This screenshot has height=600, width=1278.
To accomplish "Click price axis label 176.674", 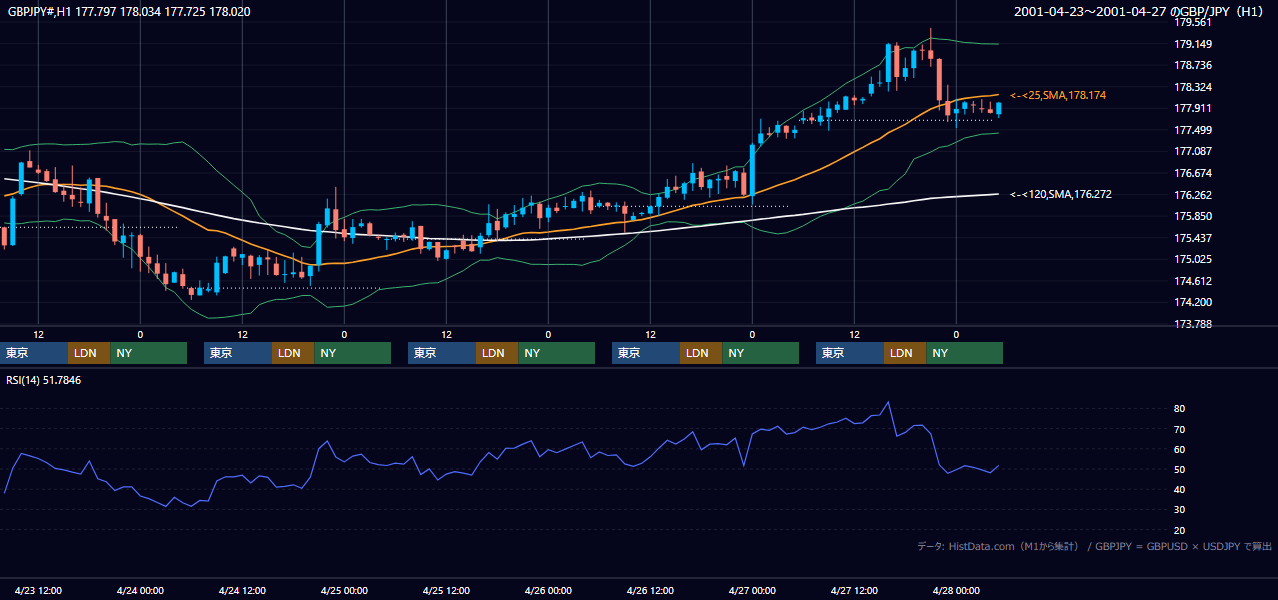I will point(1193,173).
